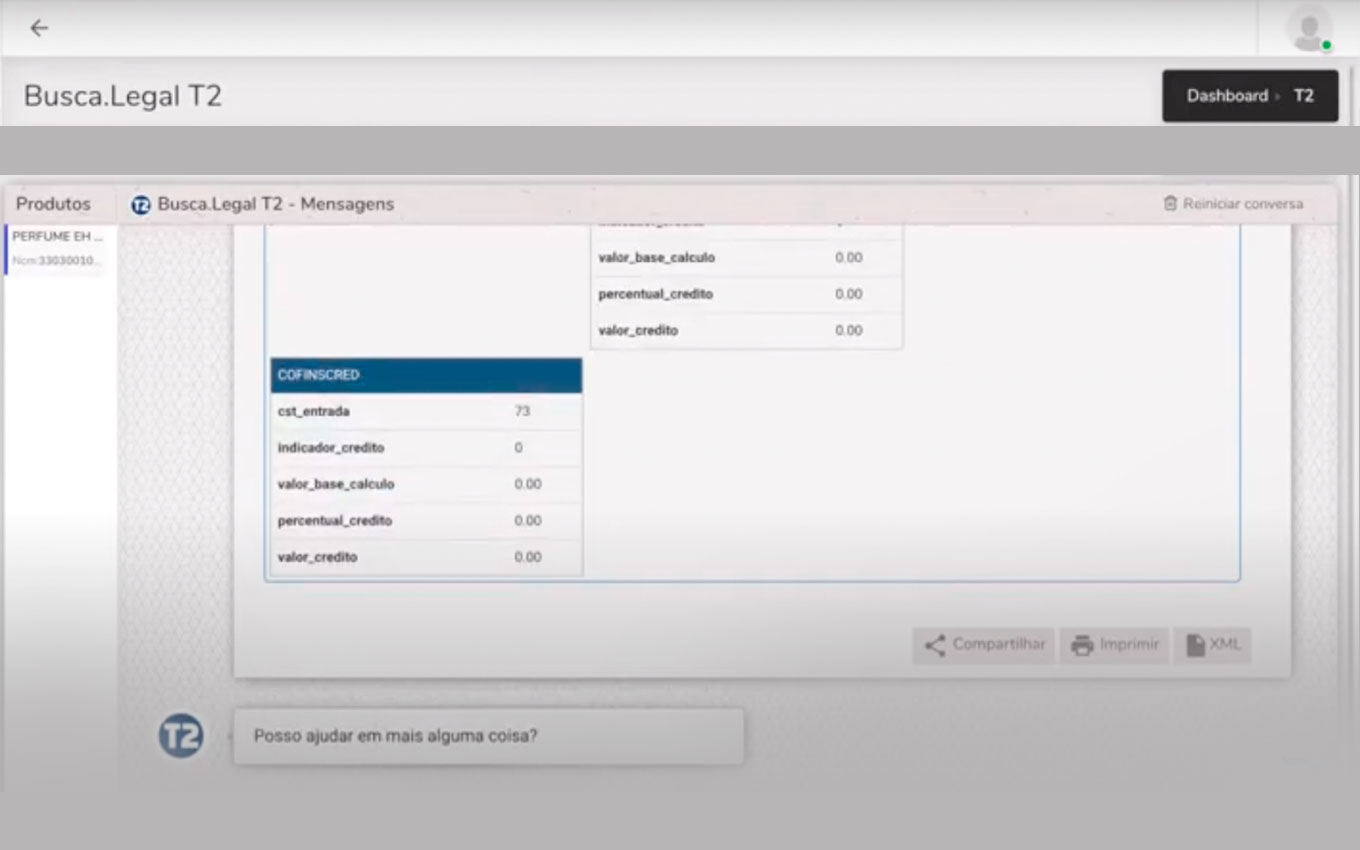The height and width of the screenshot is (850, 1360).
Task: Click the trash icon beside Reiniciar conversa
Action: pos(1170,204)
